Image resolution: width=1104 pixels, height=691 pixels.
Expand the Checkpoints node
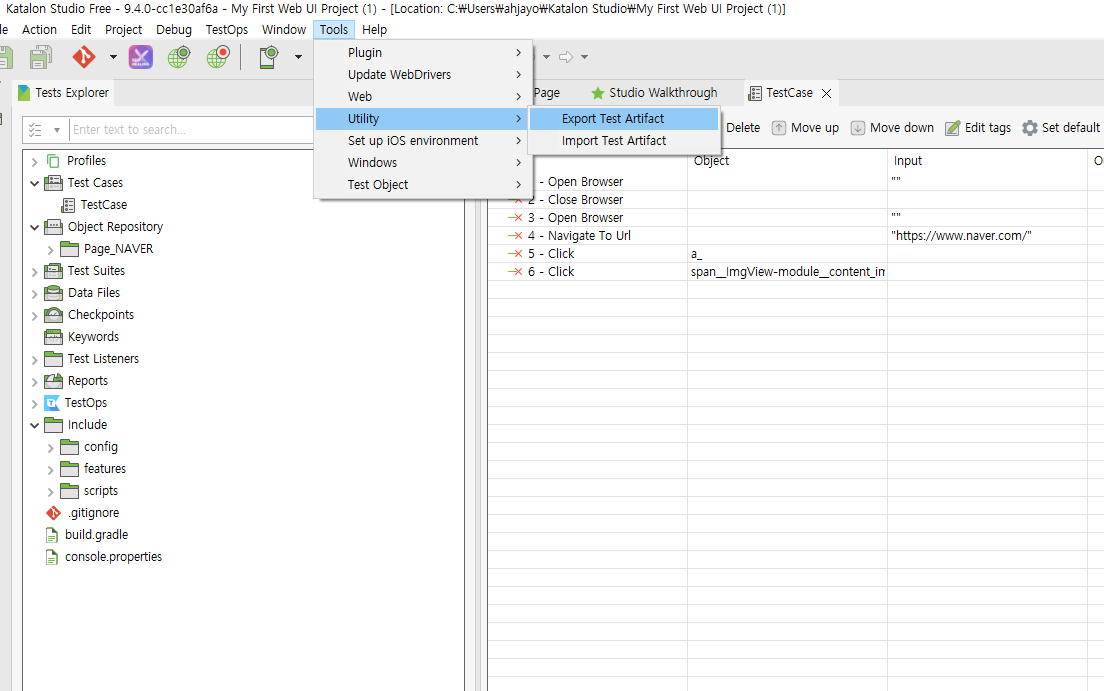[34, 316]
